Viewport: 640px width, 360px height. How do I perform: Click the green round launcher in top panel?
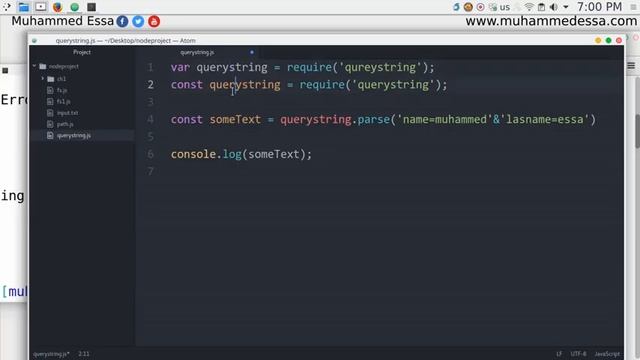(75, 7)
